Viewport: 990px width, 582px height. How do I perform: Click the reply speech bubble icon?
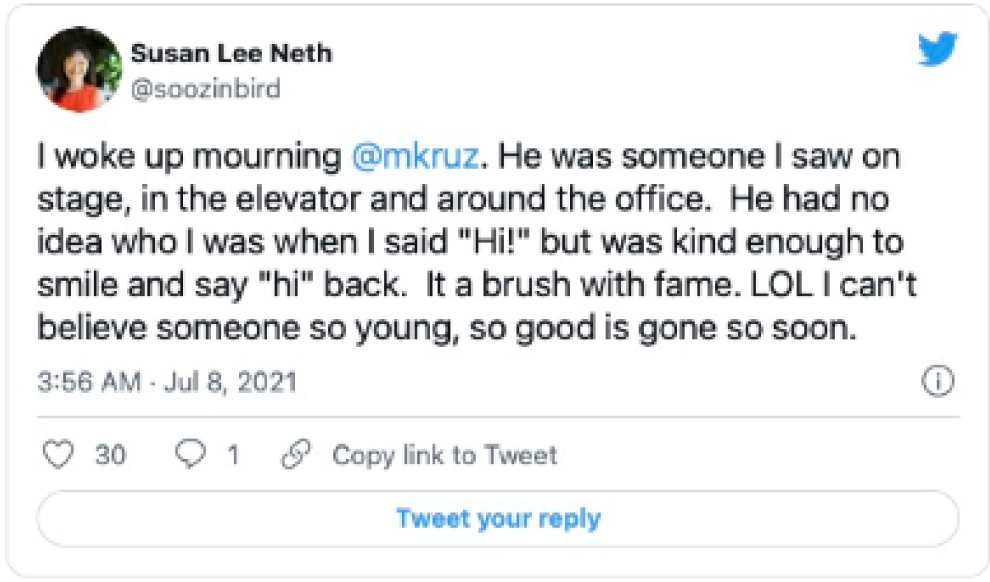click(x=189, y=455)
